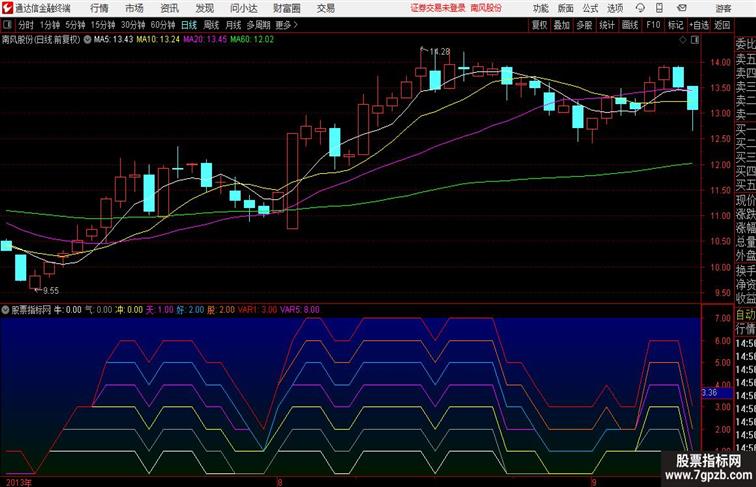The height and width of the screenshot is (487, 756).
Task: Click the month 8 marker on time axis
Action: pyautogui.click(x=279, y=482)
